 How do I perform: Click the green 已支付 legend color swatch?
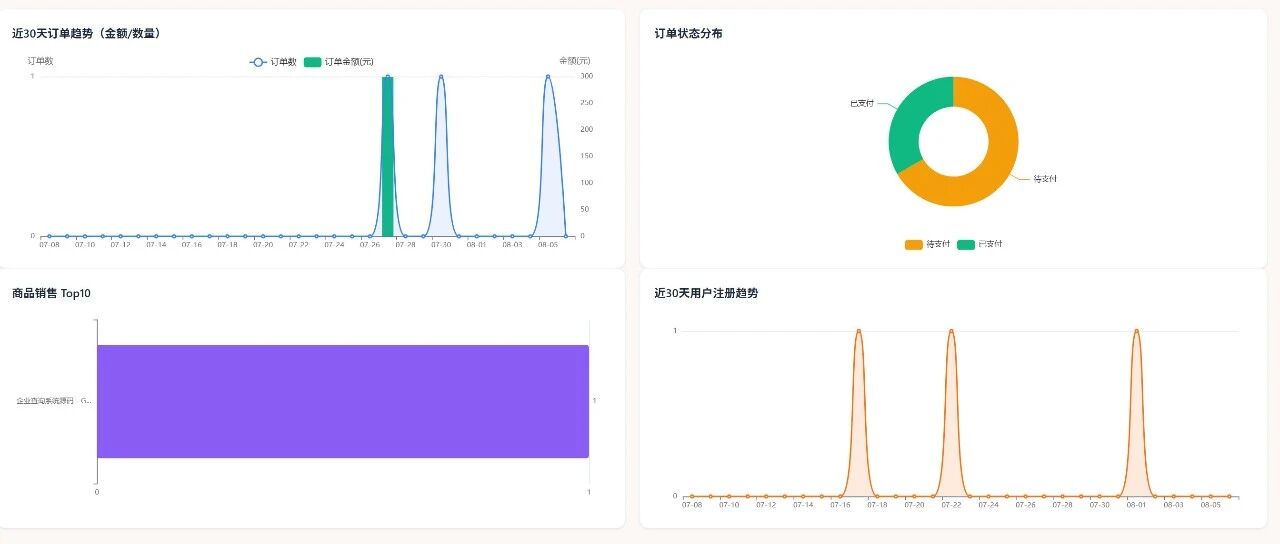(966, 244)
